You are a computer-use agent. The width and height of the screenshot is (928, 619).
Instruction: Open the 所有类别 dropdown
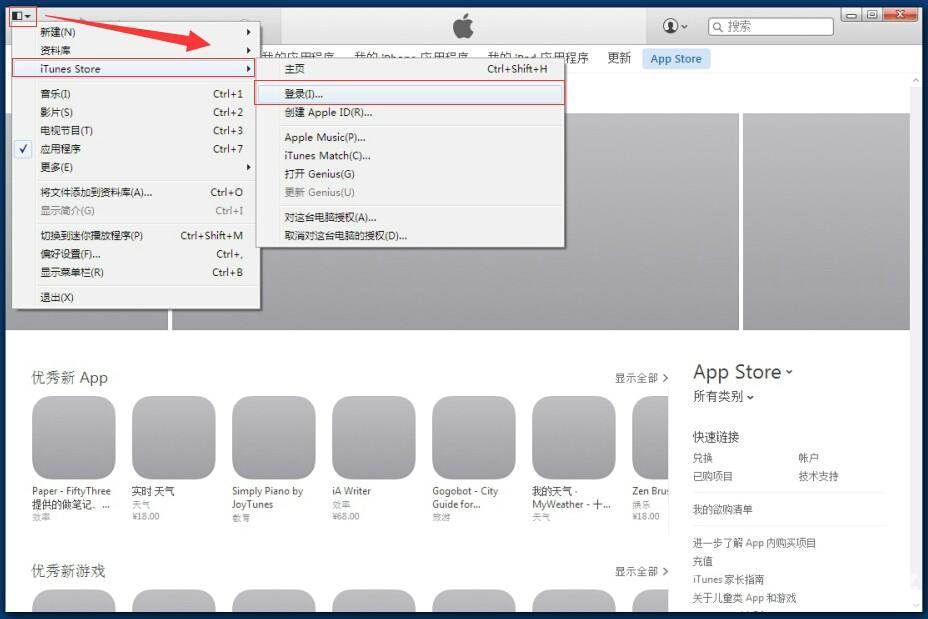tap(723, 397)
